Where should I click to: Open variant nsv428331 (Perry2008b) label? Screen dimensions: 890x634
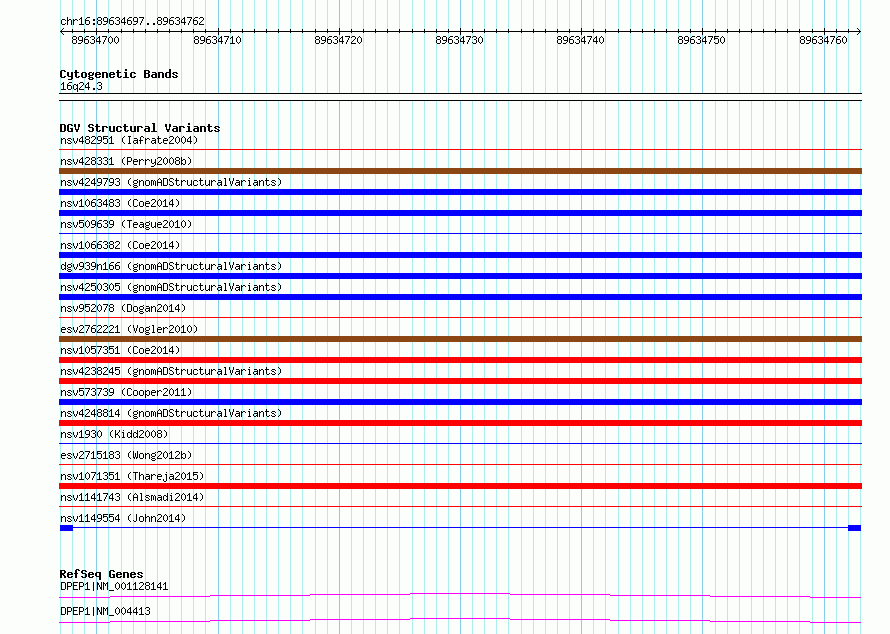[x=126, y=161]
